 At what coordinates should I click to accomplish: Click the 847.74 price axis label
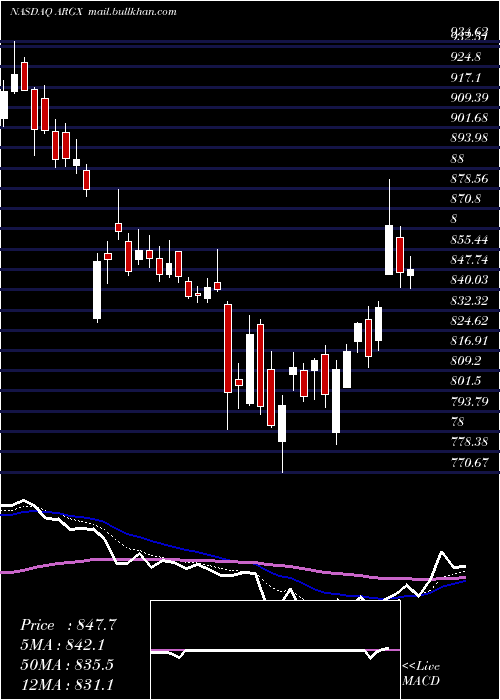469,260
